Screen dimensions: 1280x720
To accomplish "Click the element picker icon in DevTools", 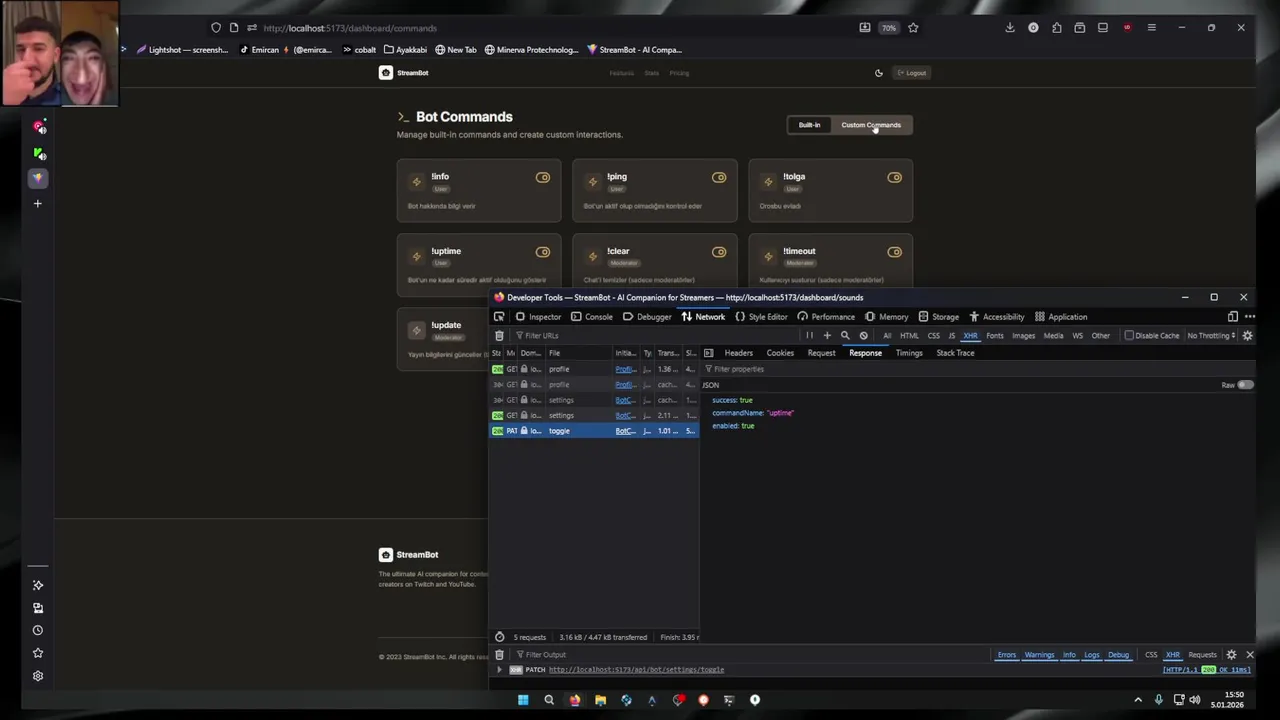I will [x=499, y=317].
